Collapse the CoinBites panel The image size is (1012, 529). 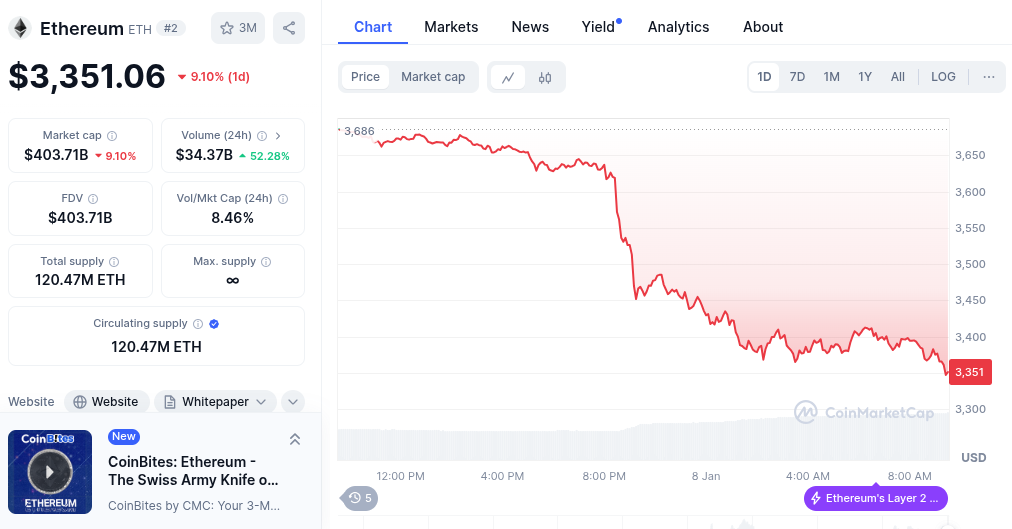click(294, 439)
